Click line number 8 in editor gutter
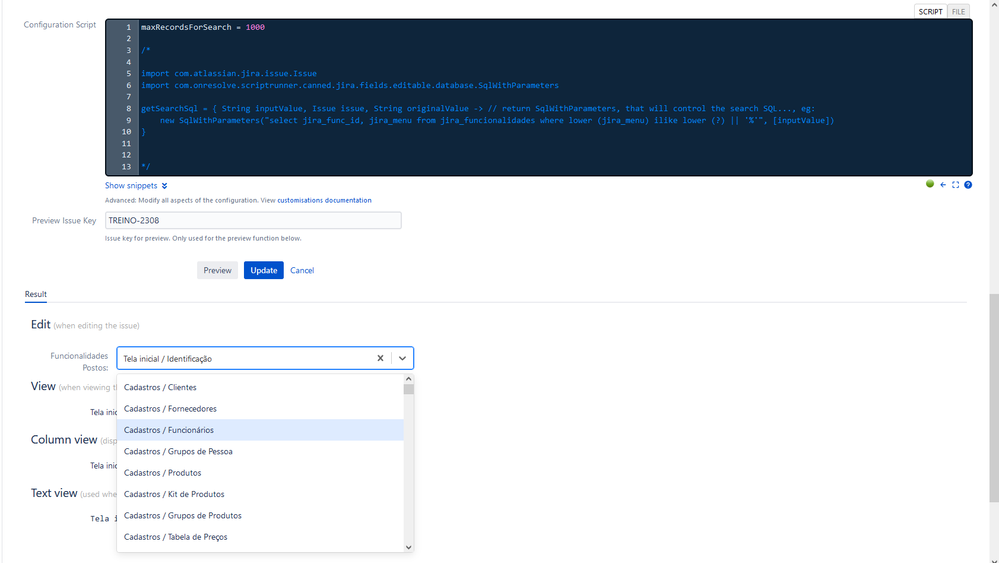Image resolution: width=999 pixels, height=563 pixels. click(128, 108)
